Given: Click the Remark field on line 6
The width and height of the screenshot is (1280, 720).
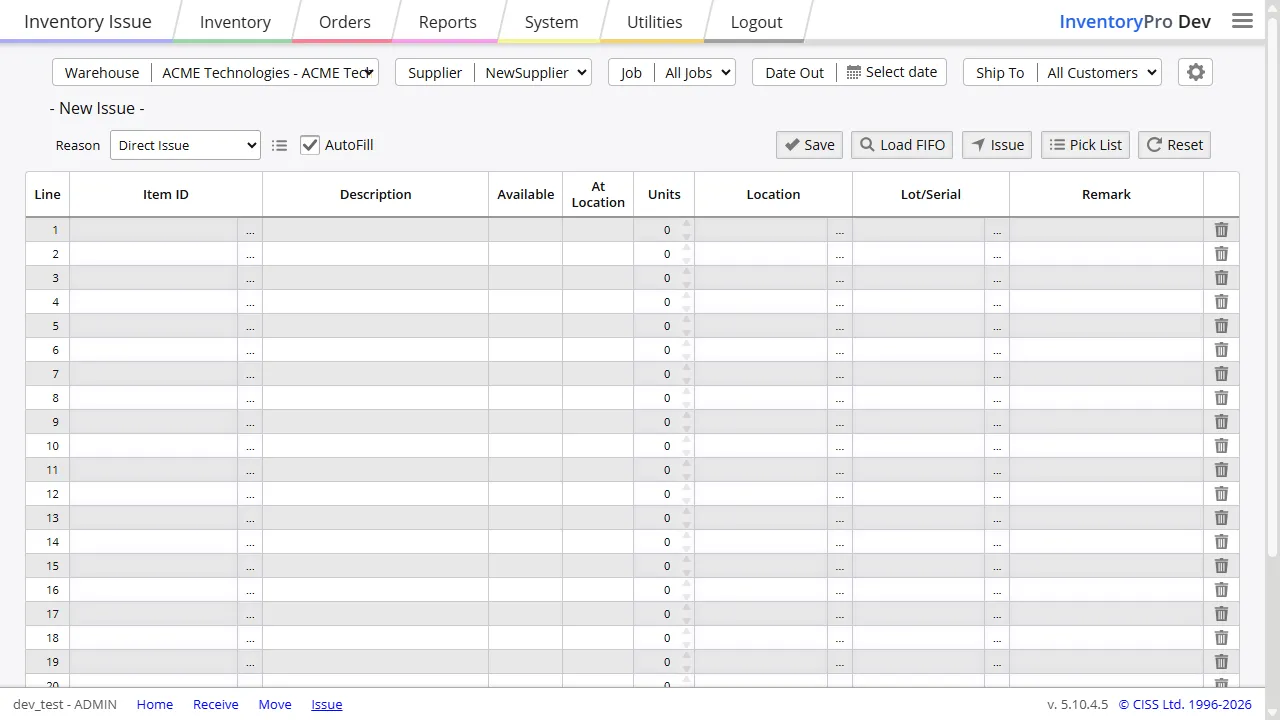Looking at the screenshot, I should [x=1106, y=350].
